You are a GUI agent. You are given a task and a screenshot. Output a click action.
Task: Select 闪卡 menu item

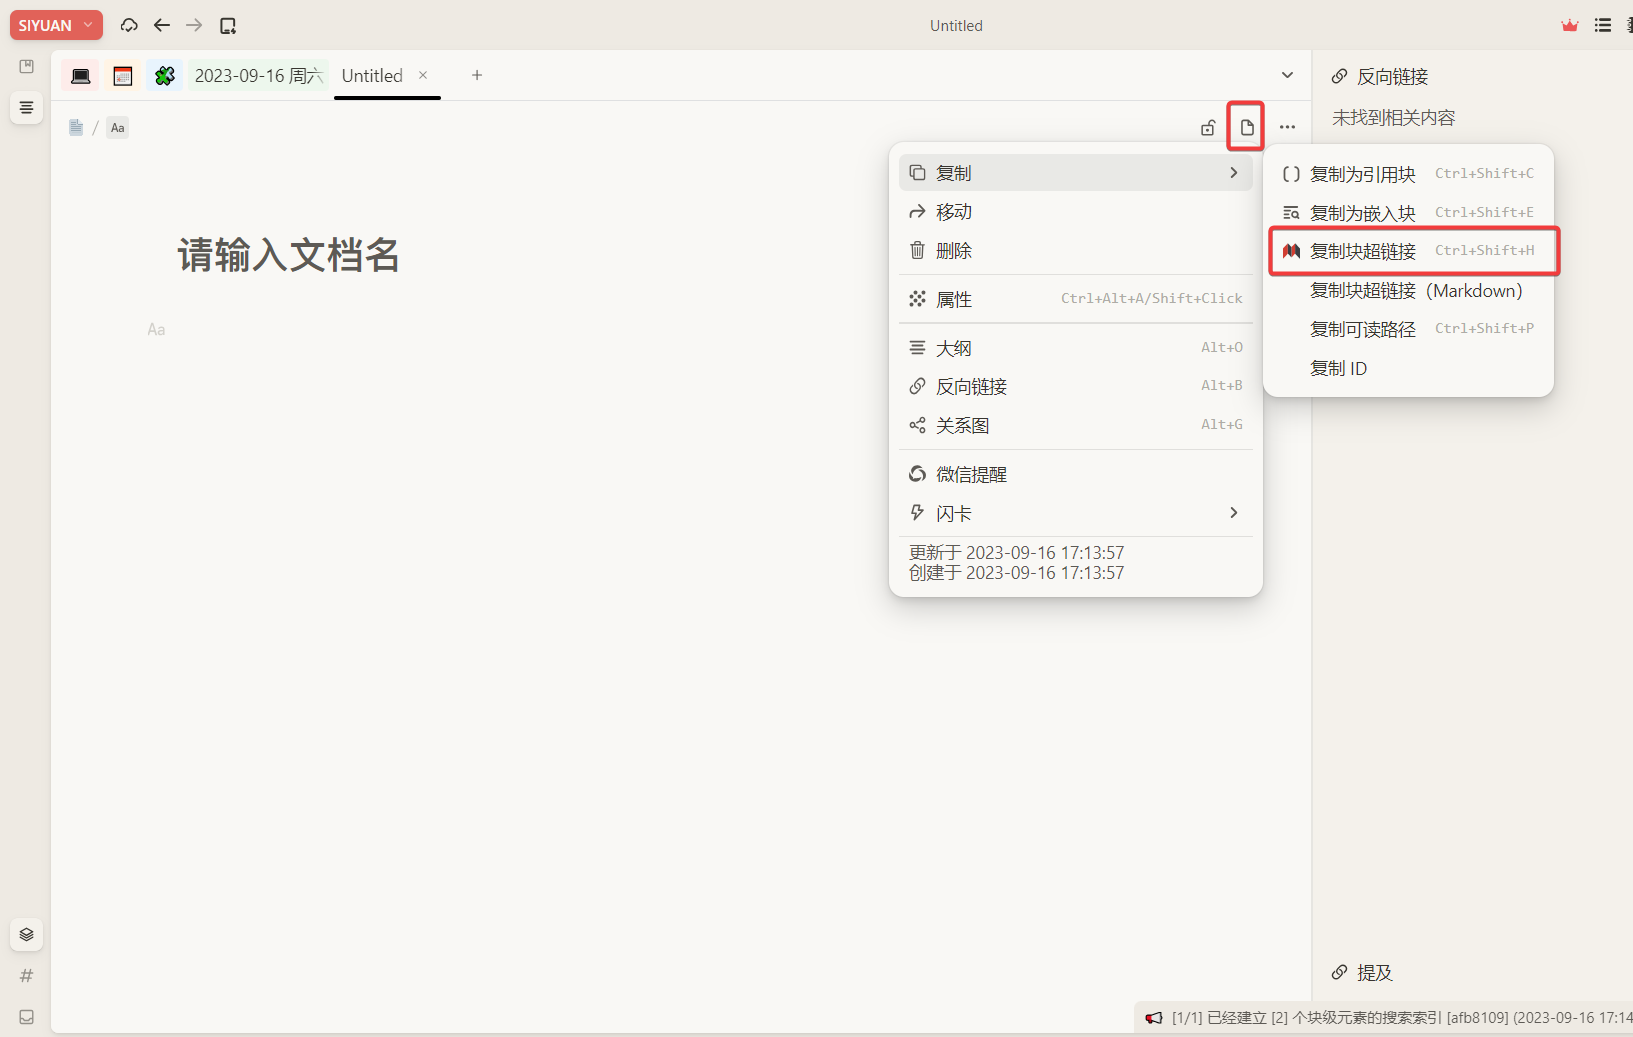pyautogui.click(x=1076, y=514)
